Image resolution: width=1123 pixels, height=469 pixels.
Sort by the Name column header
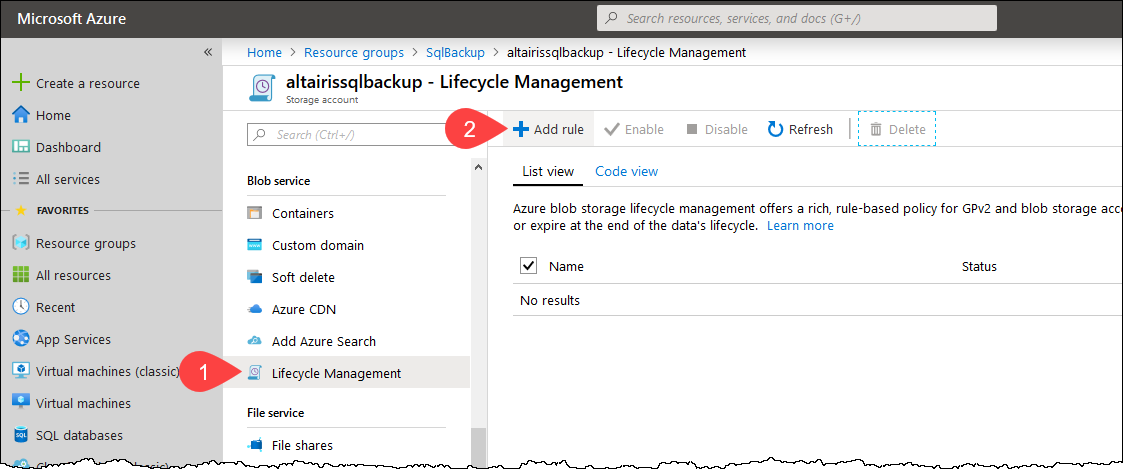pos(566,266)
